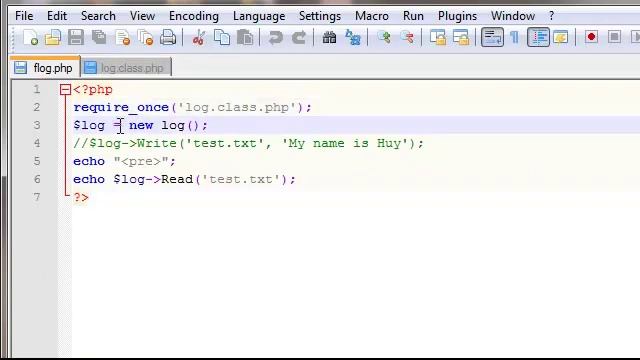Open the Run menu
The image size is (640, 360).
click(x=413, y=16)
